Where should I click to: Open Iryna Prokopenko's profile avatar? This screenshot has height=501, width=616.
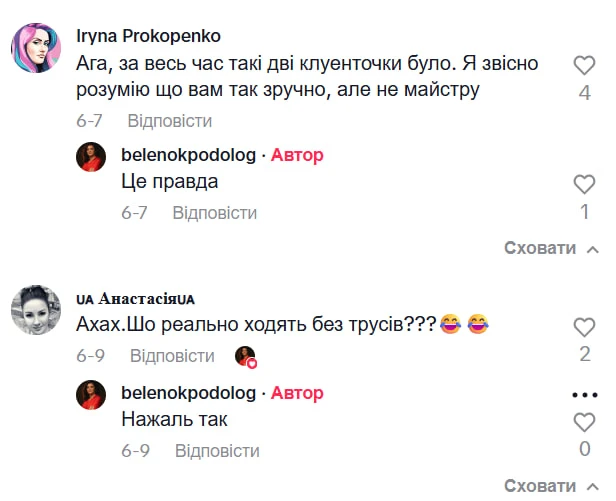coord(39,50)
